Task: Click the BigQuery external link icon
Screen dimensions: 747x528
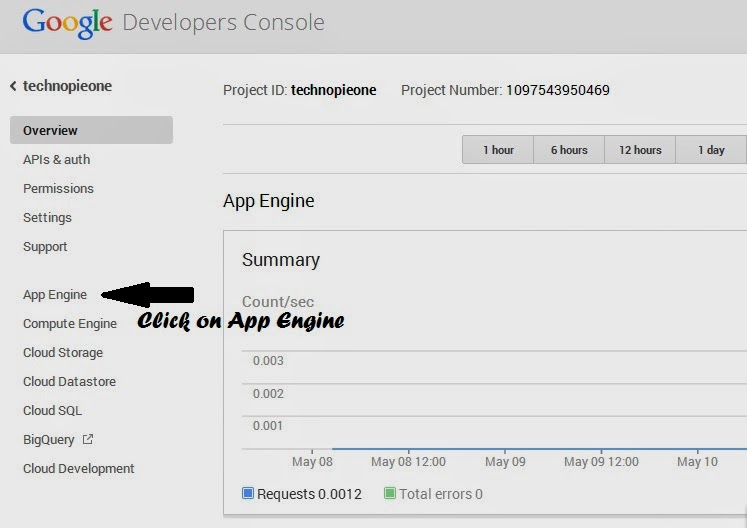Action: (88, 439)
